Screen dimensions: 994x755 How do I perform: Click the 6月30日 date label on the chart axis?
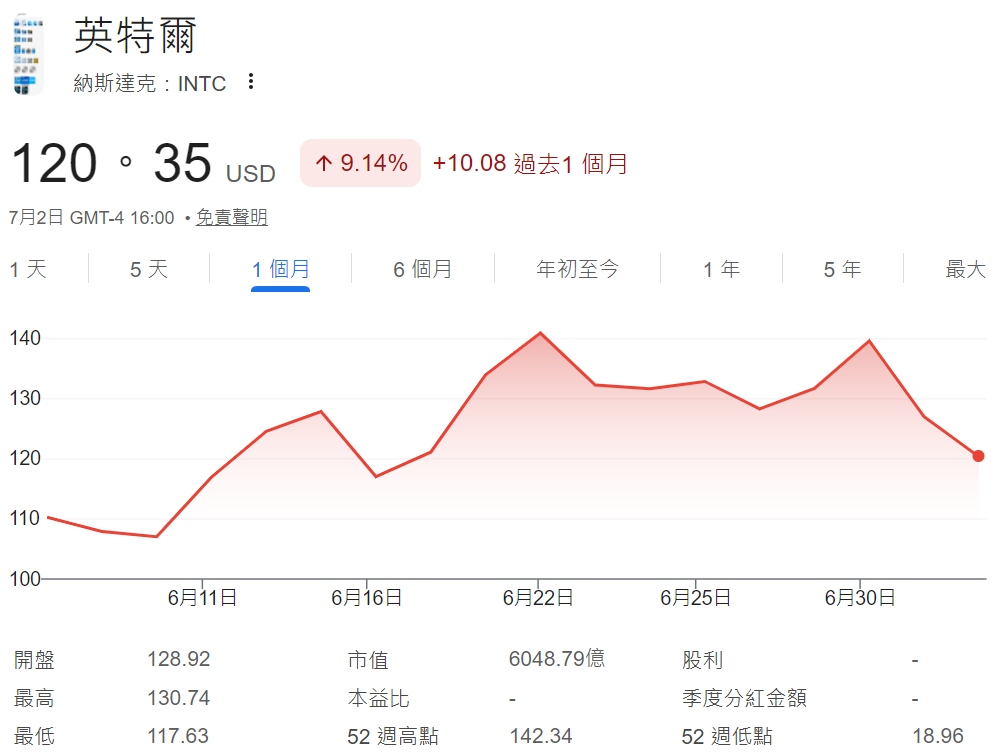(x=860, y=597)
